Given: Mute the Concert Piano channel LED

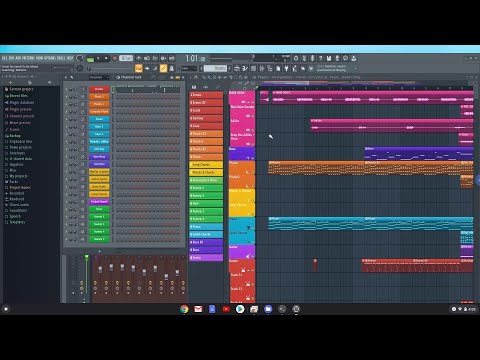Looking at the screenshot, I should point(66,112).
